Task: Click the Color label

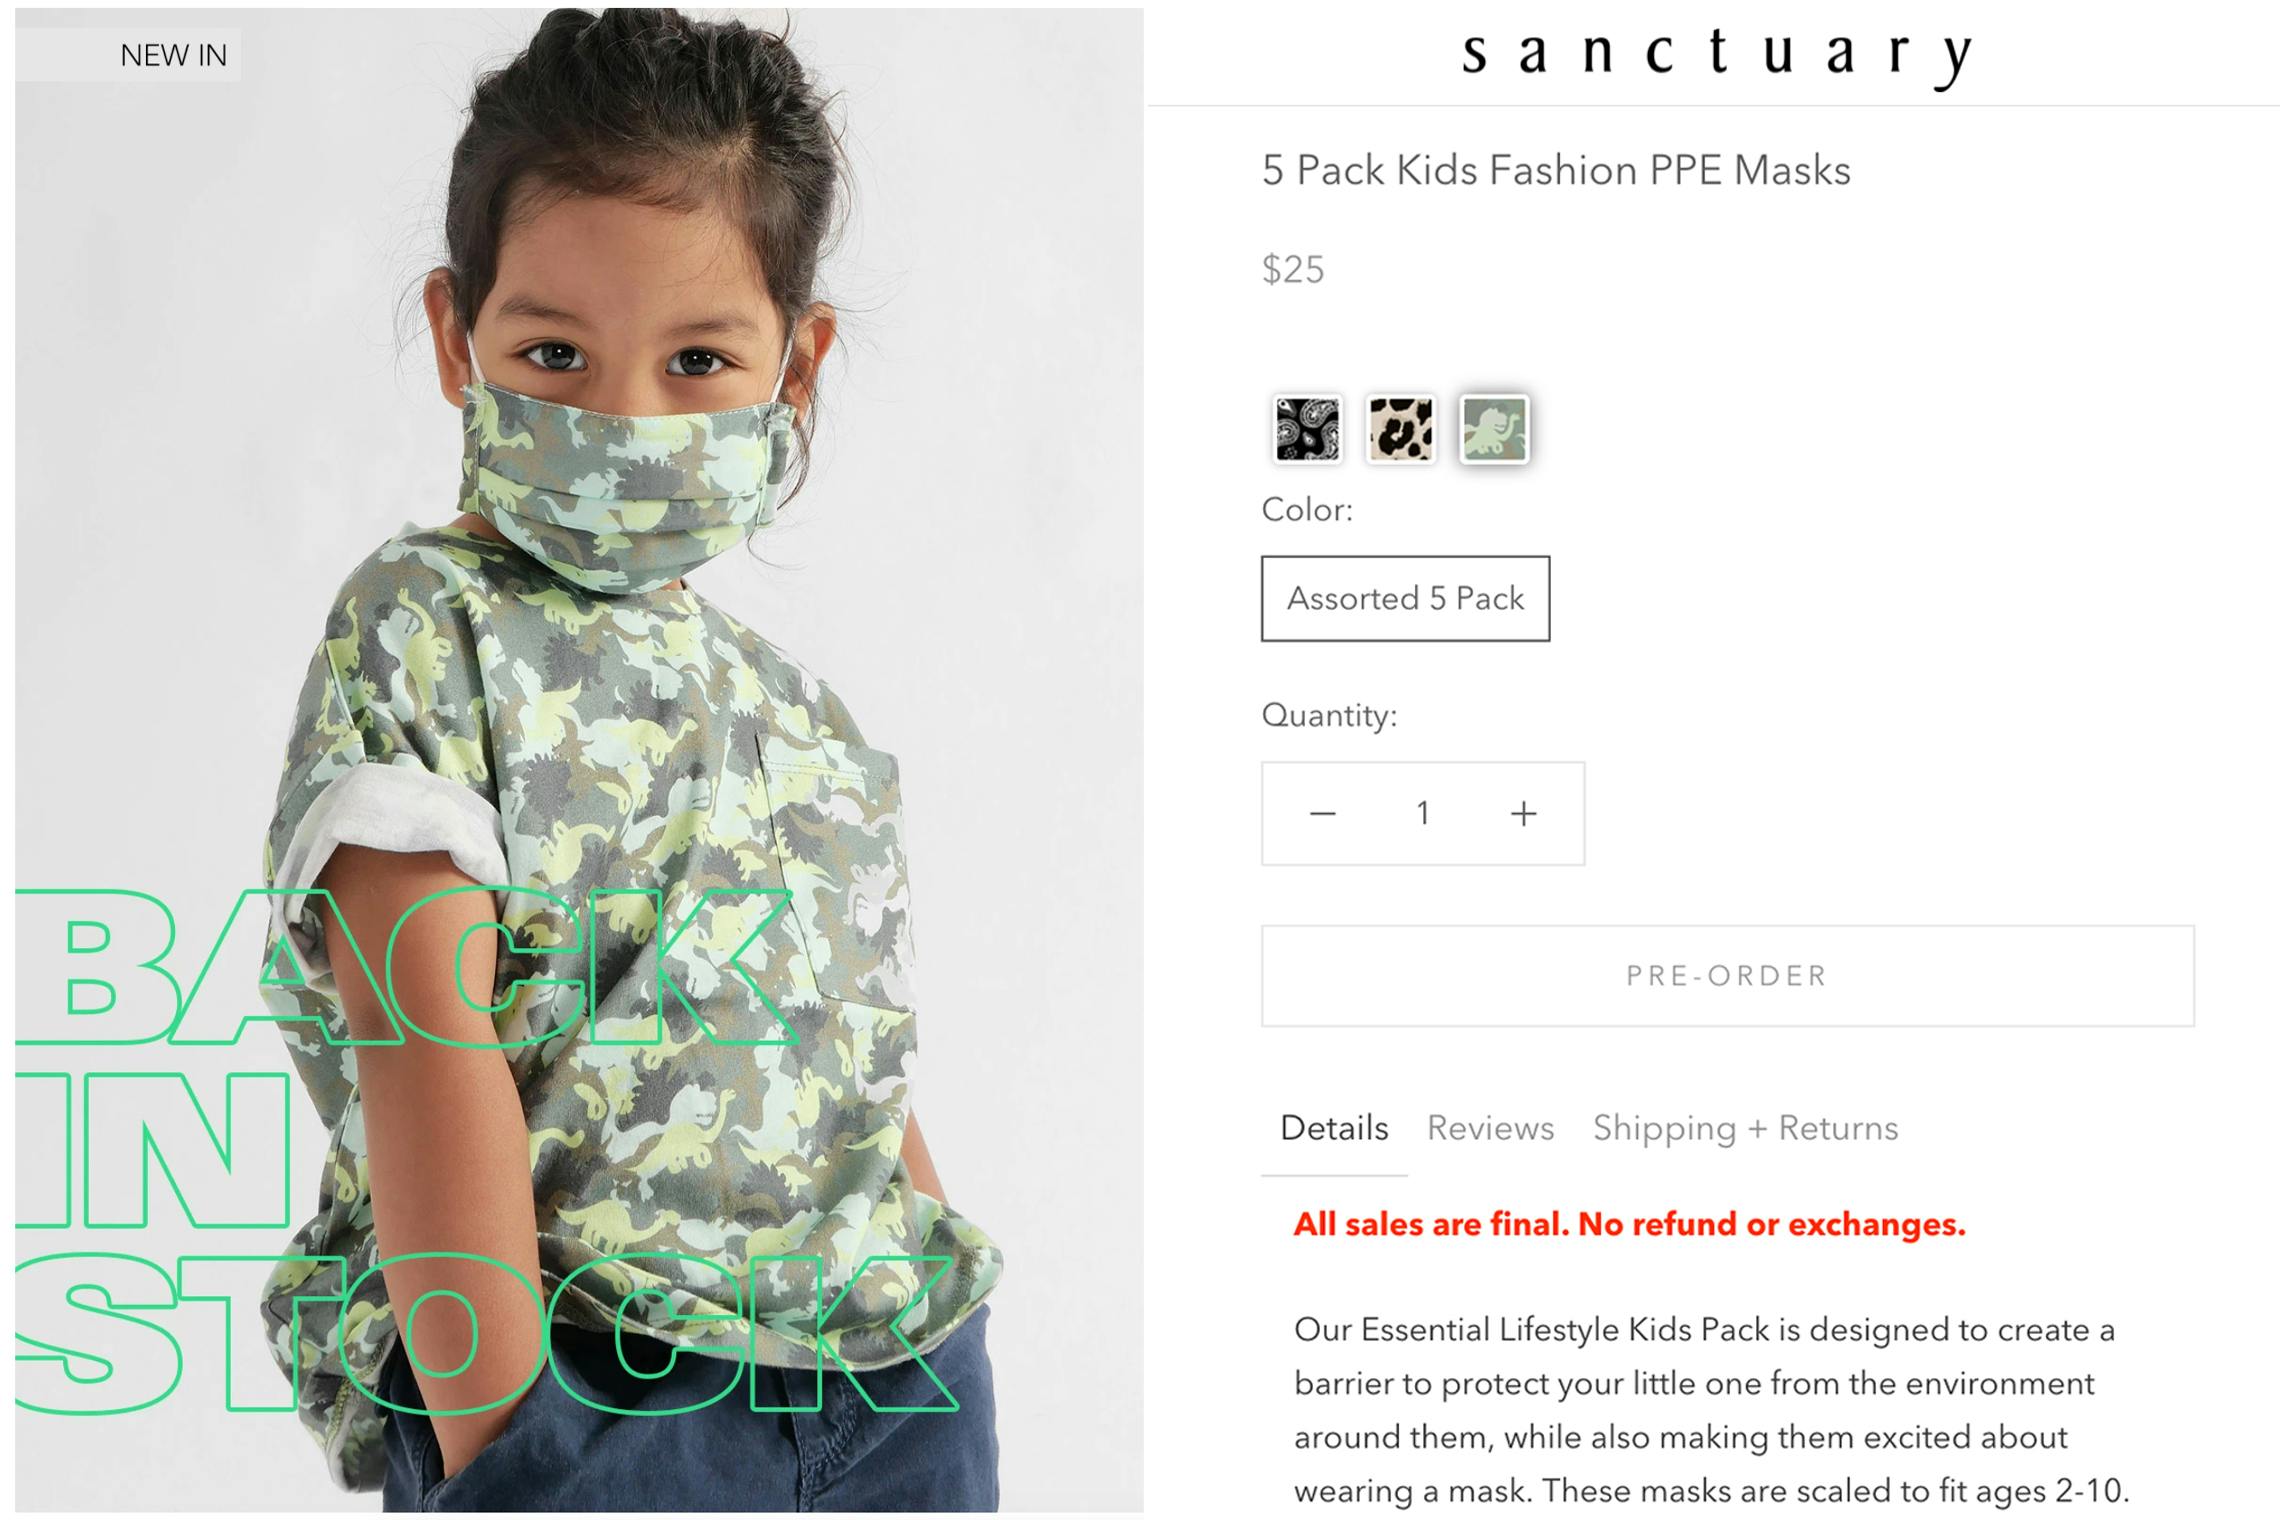Action: pos(1307,510)
